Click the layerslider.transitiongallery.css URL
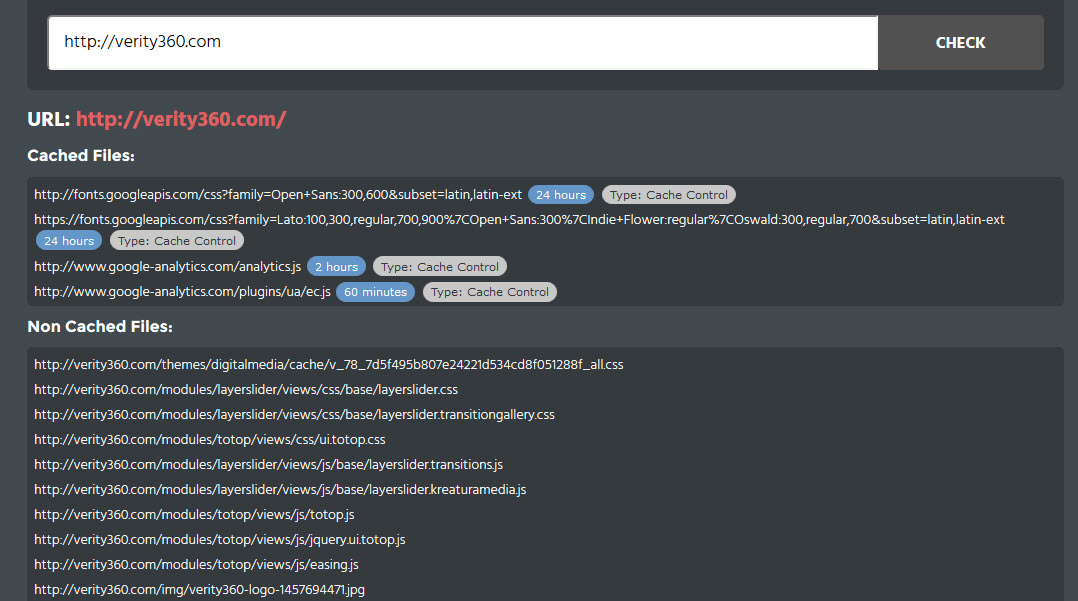The image size is (1078, 601). (x=294, y=415)
